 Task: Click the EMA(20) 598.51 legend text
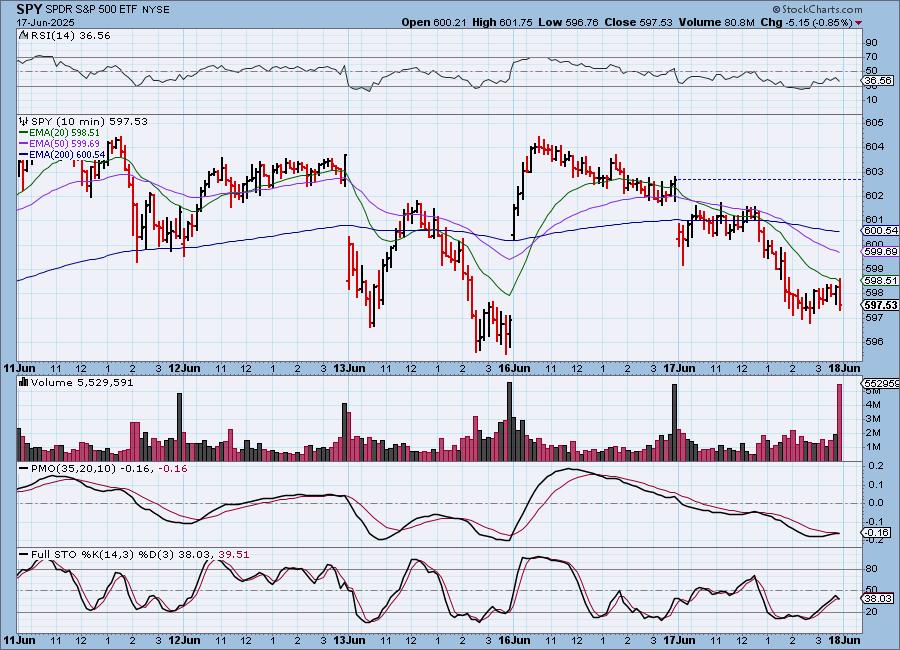coord(64,133)
